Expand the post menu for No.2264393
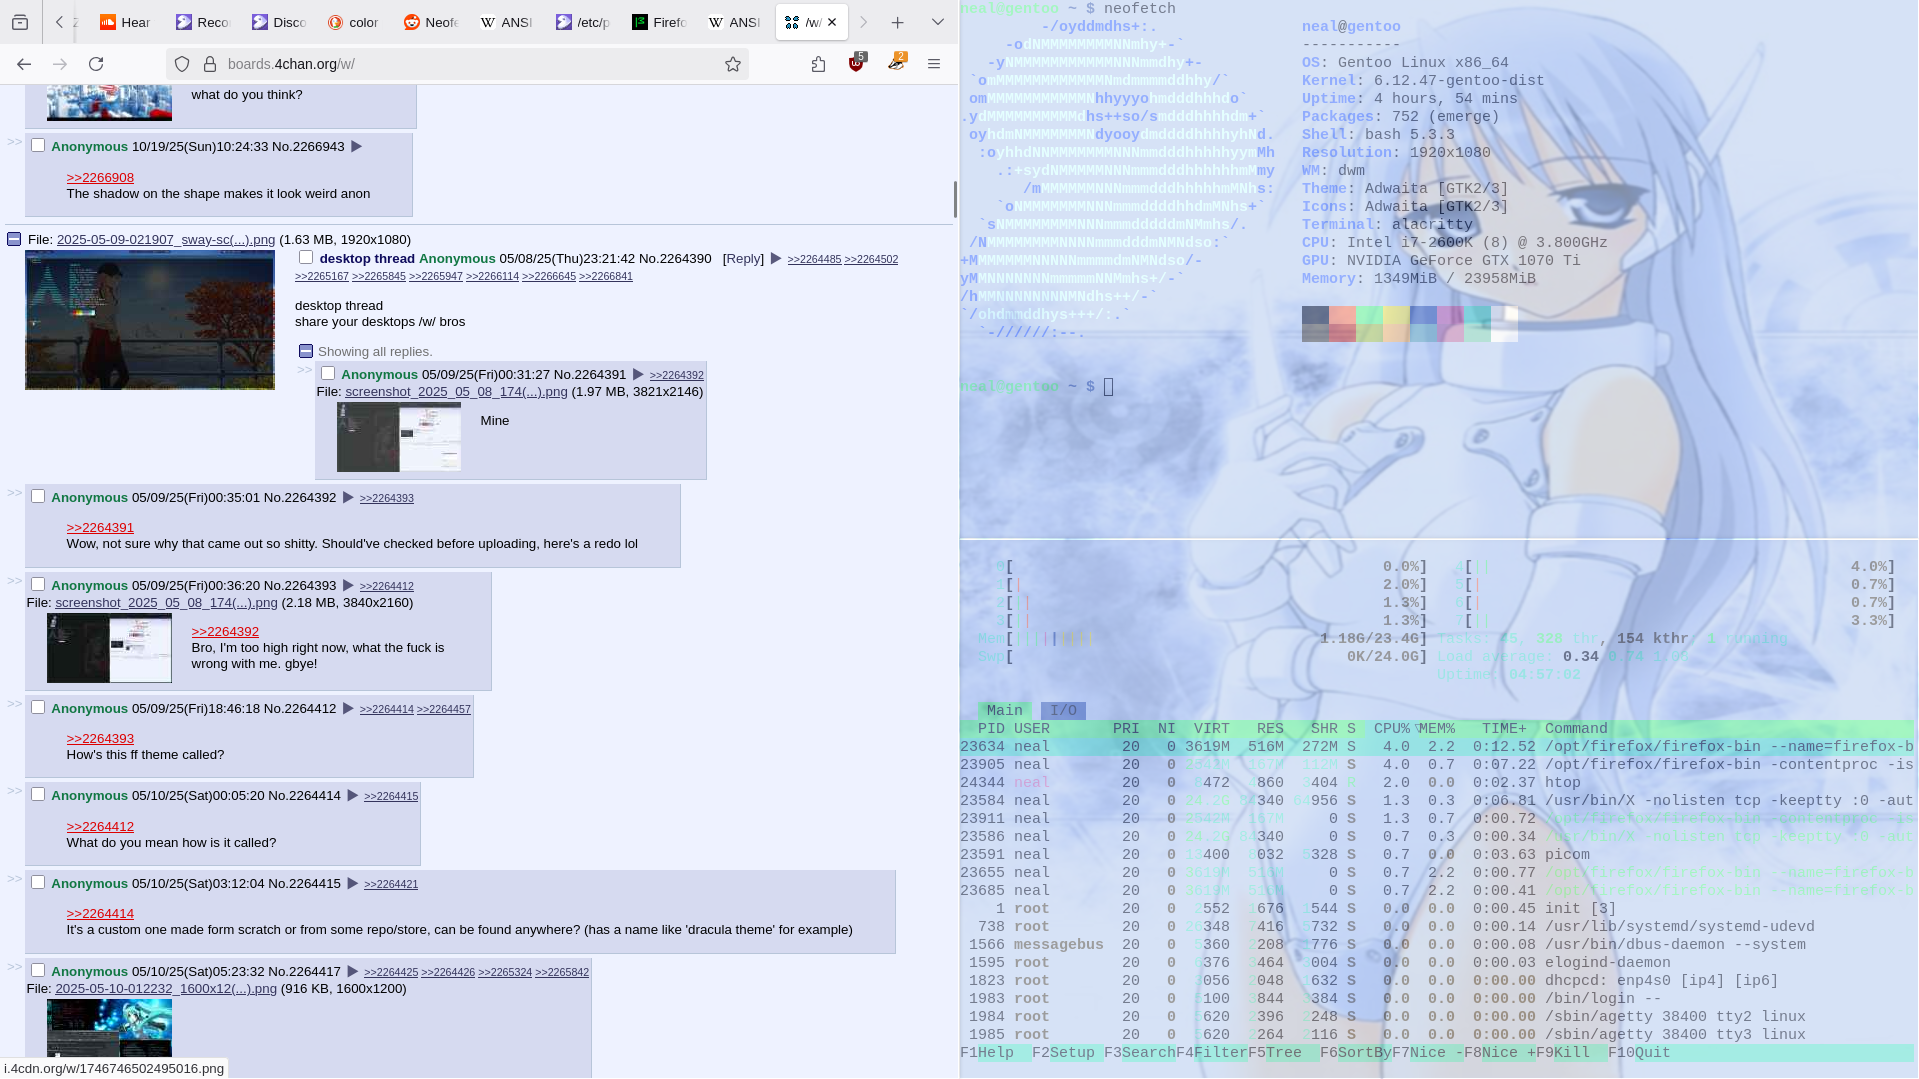The image size is (1919, 1079). tap(348, 586)
